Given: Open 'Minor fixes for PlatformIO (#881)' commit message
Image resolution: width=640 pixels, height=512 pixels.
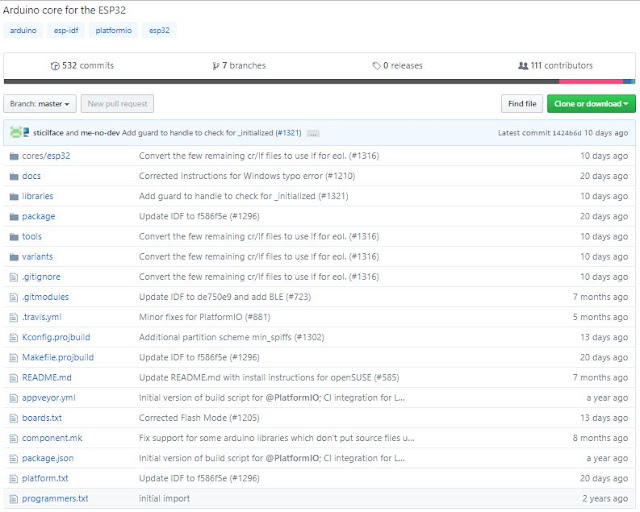Looking at the screenshot, I should click(x=204, y=317).
